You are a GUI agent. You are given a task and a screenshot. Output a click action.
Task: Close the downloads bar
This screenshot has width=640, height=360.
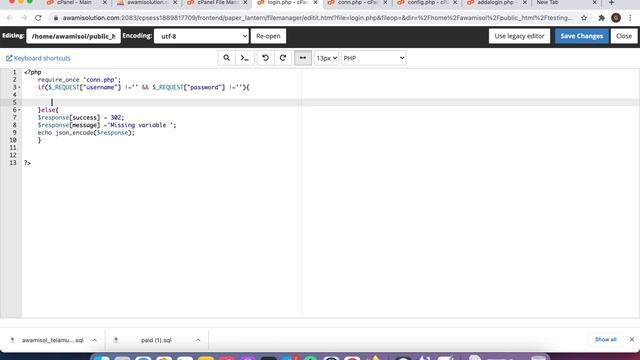tap(632, 340)
